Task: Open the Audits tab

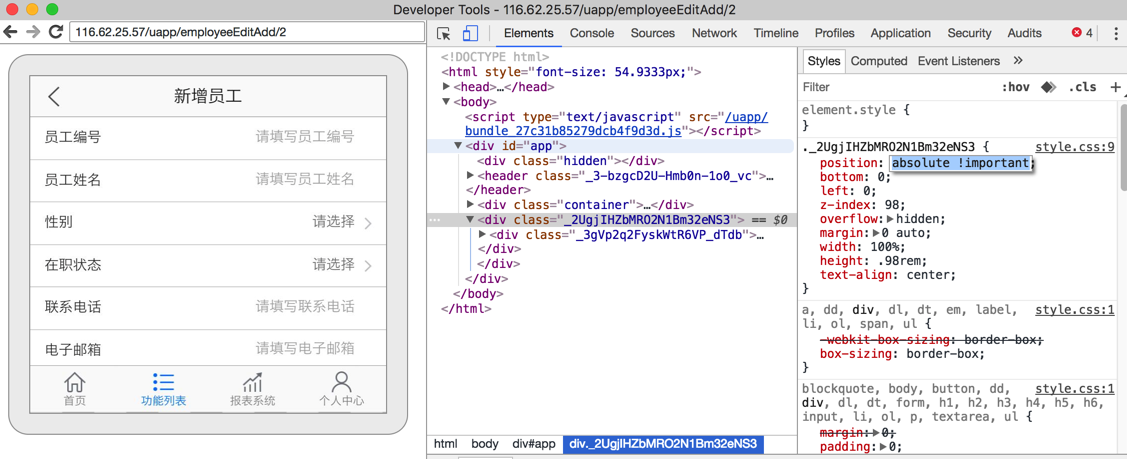Action: (1024, 33)
